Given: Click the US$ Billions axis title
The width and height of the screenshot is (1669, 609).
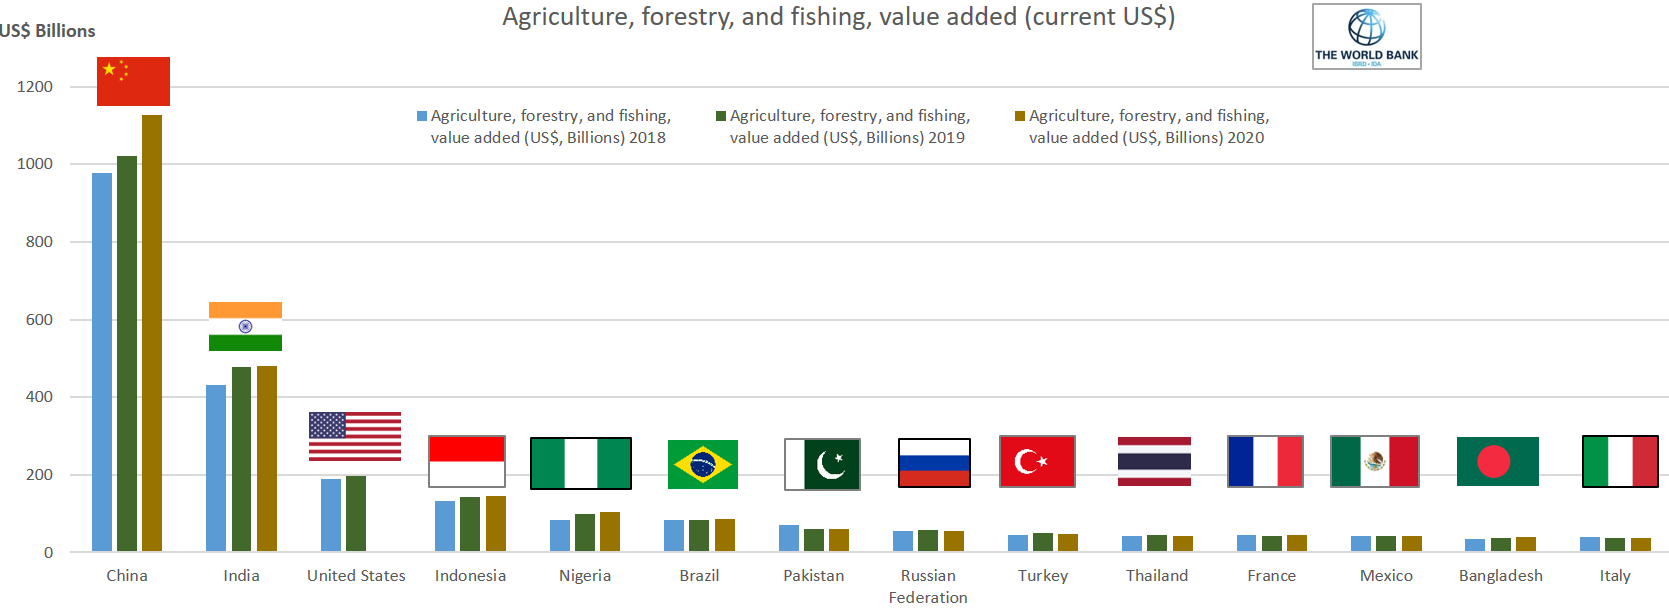Looking at the screenshot, I should (48, 31).
